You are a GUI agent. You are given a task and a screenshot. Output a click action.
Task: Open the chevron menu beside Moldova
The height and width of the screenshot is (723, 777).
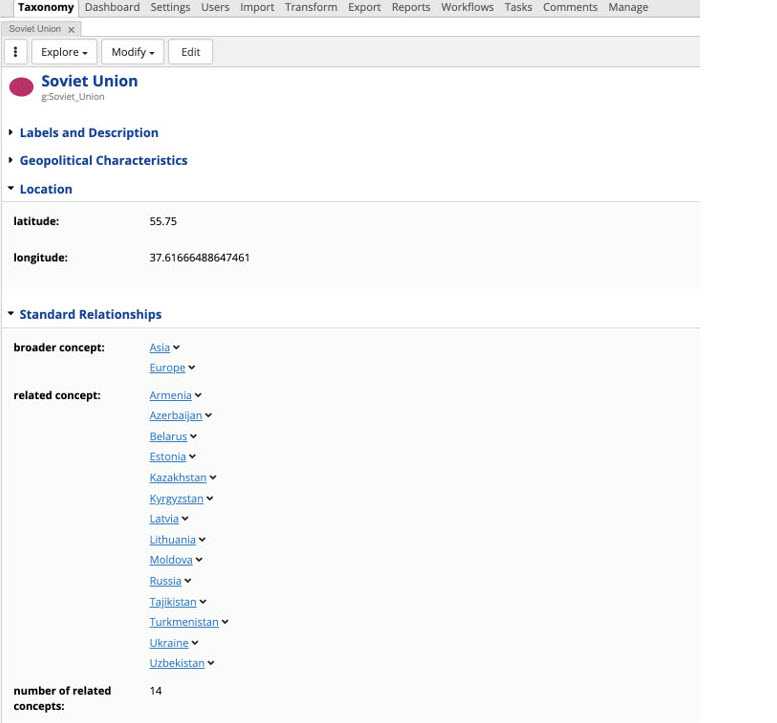199,560
